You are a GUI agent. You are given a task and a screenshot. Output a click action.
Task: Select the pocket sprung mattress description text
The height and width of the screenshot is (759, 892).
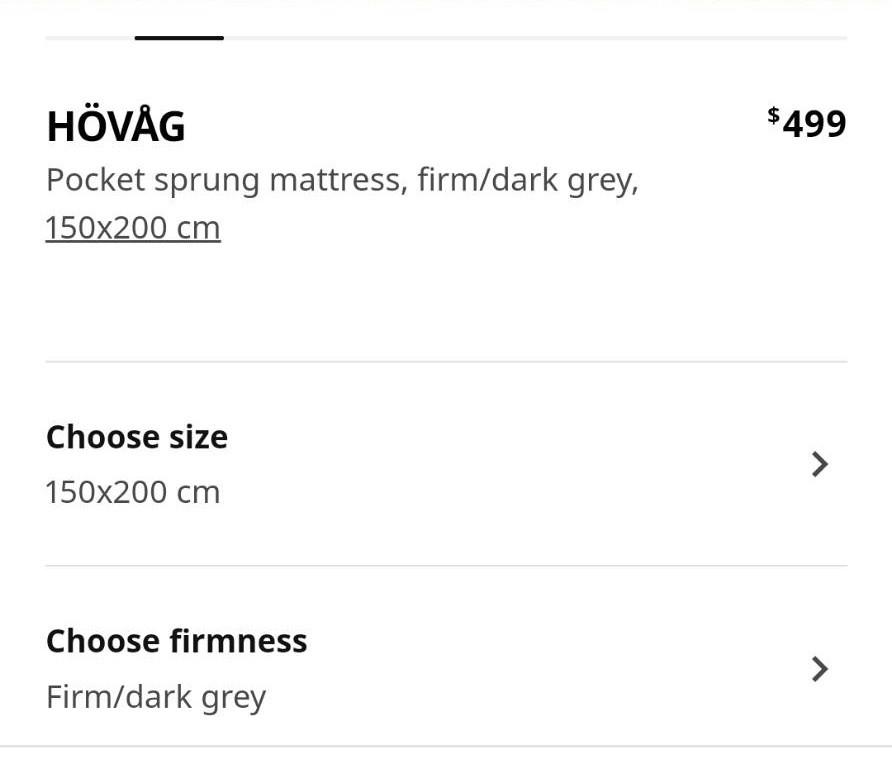click(343, 180)
